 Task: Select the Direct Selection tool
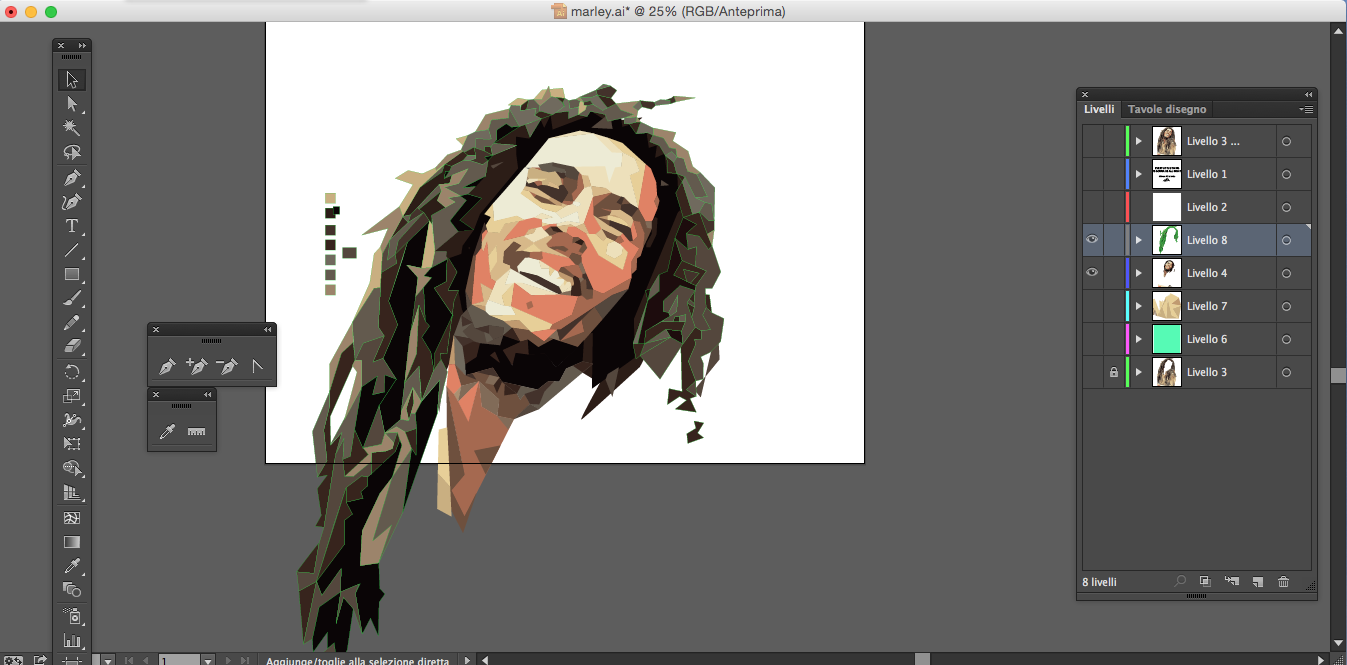tap(72, 104)
